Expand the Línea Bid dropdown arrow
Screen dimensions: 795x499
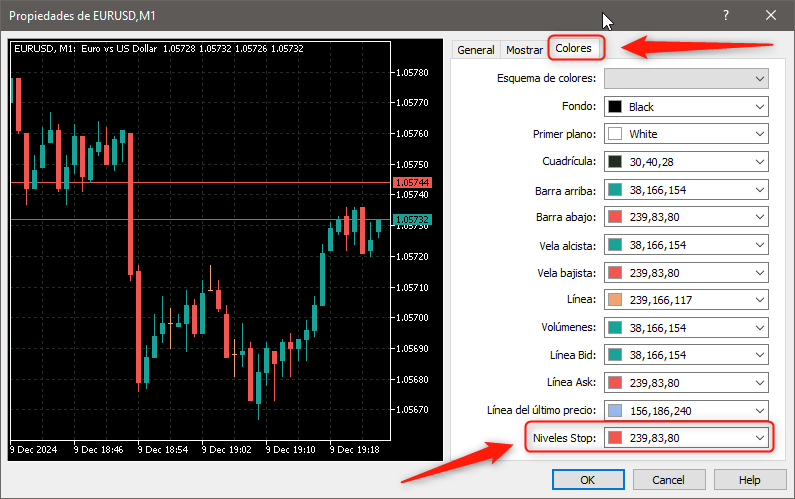[x=760, y=355]
